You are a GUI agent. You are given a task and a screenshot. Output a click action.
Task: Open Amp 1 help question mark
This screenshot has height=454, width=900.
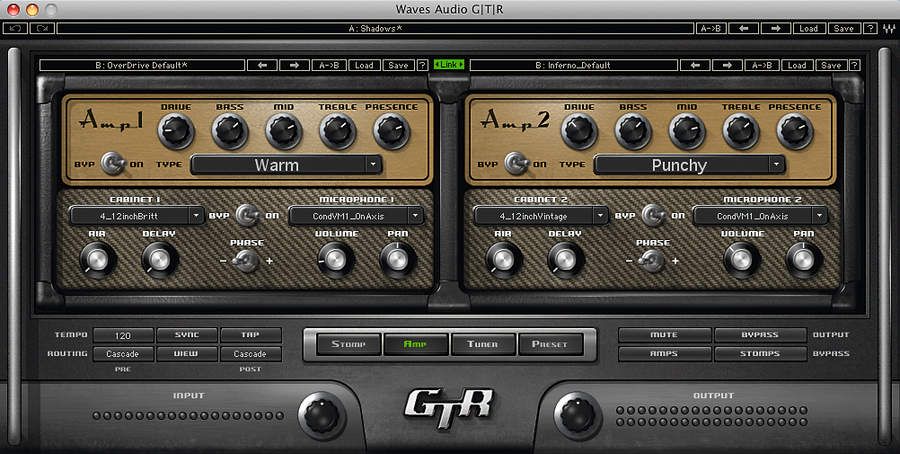[422, 65]
